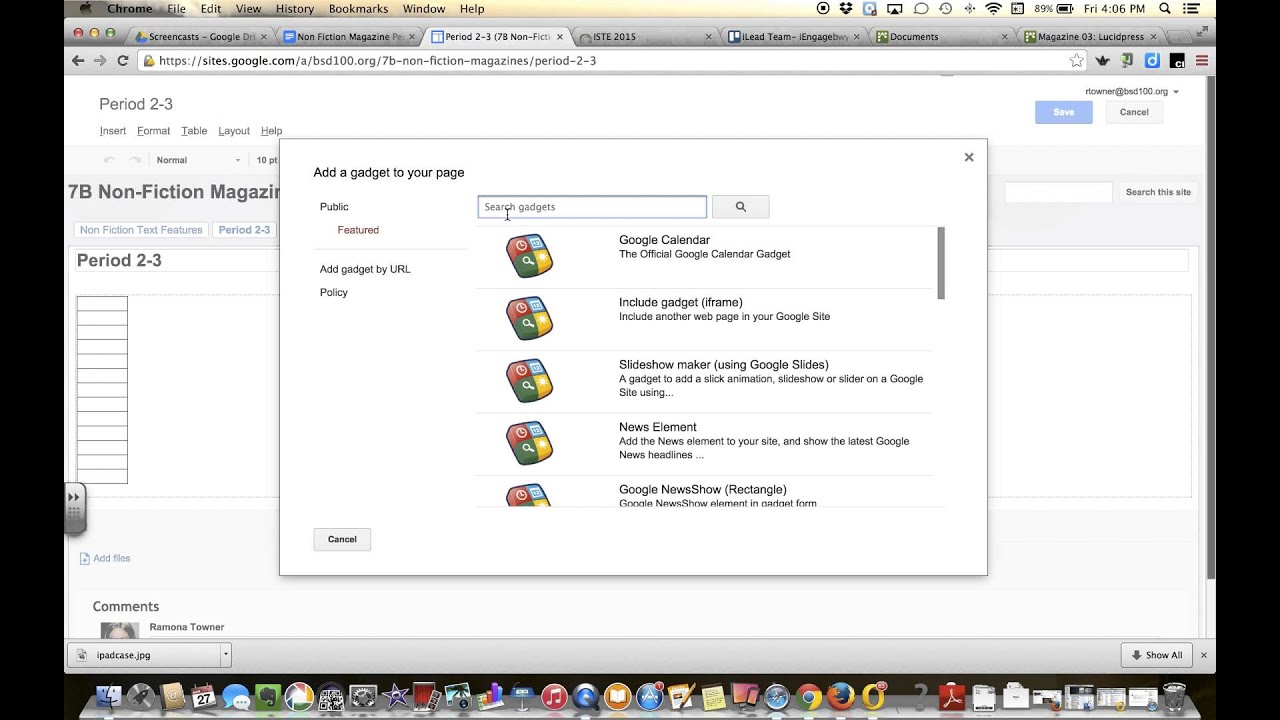Open Firefox from the Dock

tap(841, 696)
